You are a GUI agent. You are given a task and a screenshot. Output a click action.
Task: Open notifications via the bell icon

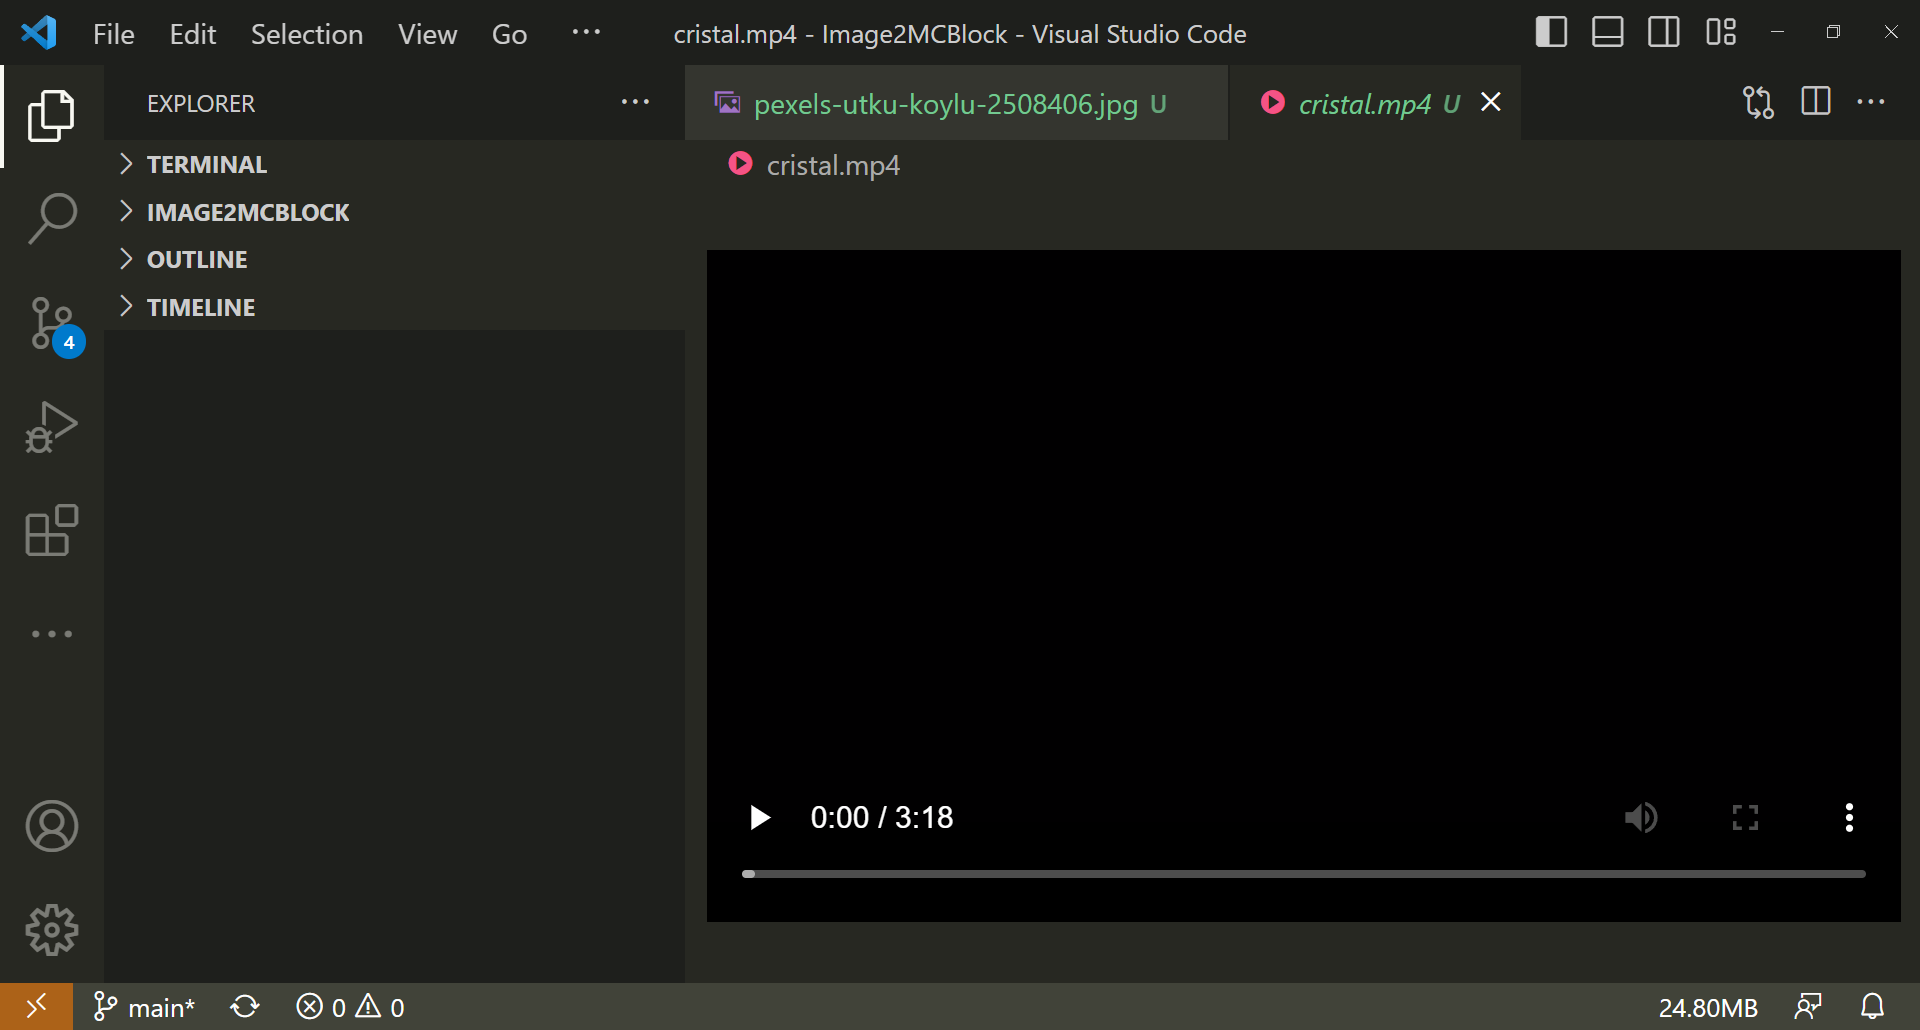[x=1873, y=1006]
